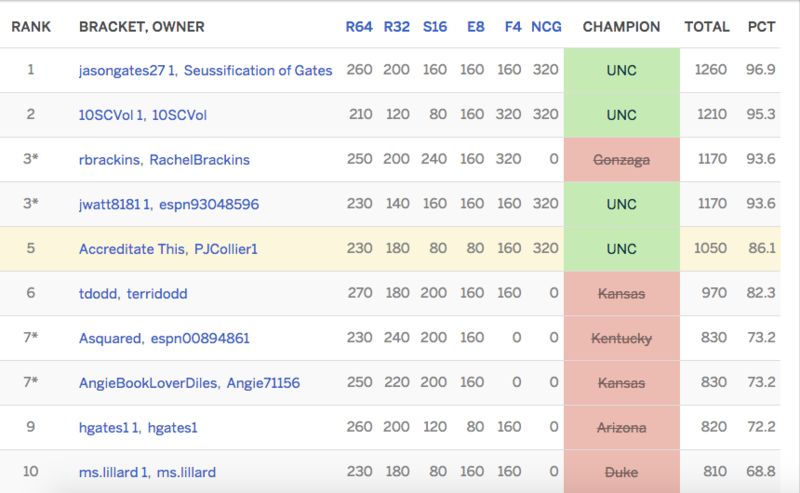Open the 10SCVol 1 bracket link
Screen dimensions: 800x493
point(111,115)
